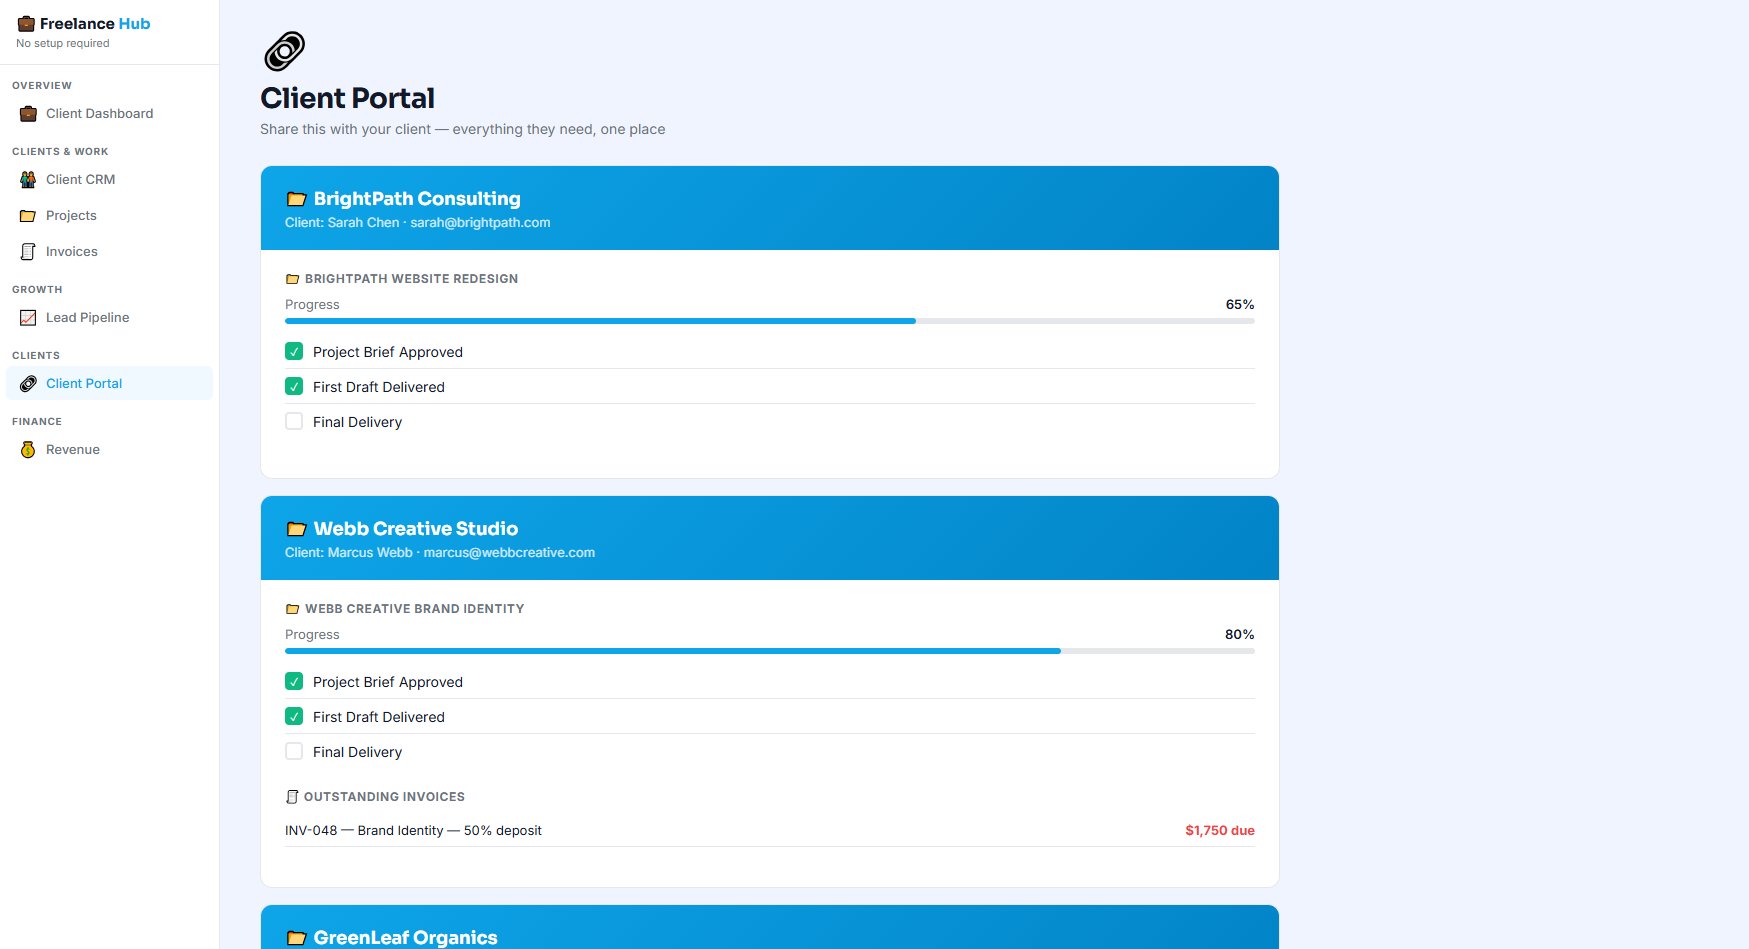Open Revenue page
The image size is (1749, 949).
pyautogui.click(x=109, y=450)
